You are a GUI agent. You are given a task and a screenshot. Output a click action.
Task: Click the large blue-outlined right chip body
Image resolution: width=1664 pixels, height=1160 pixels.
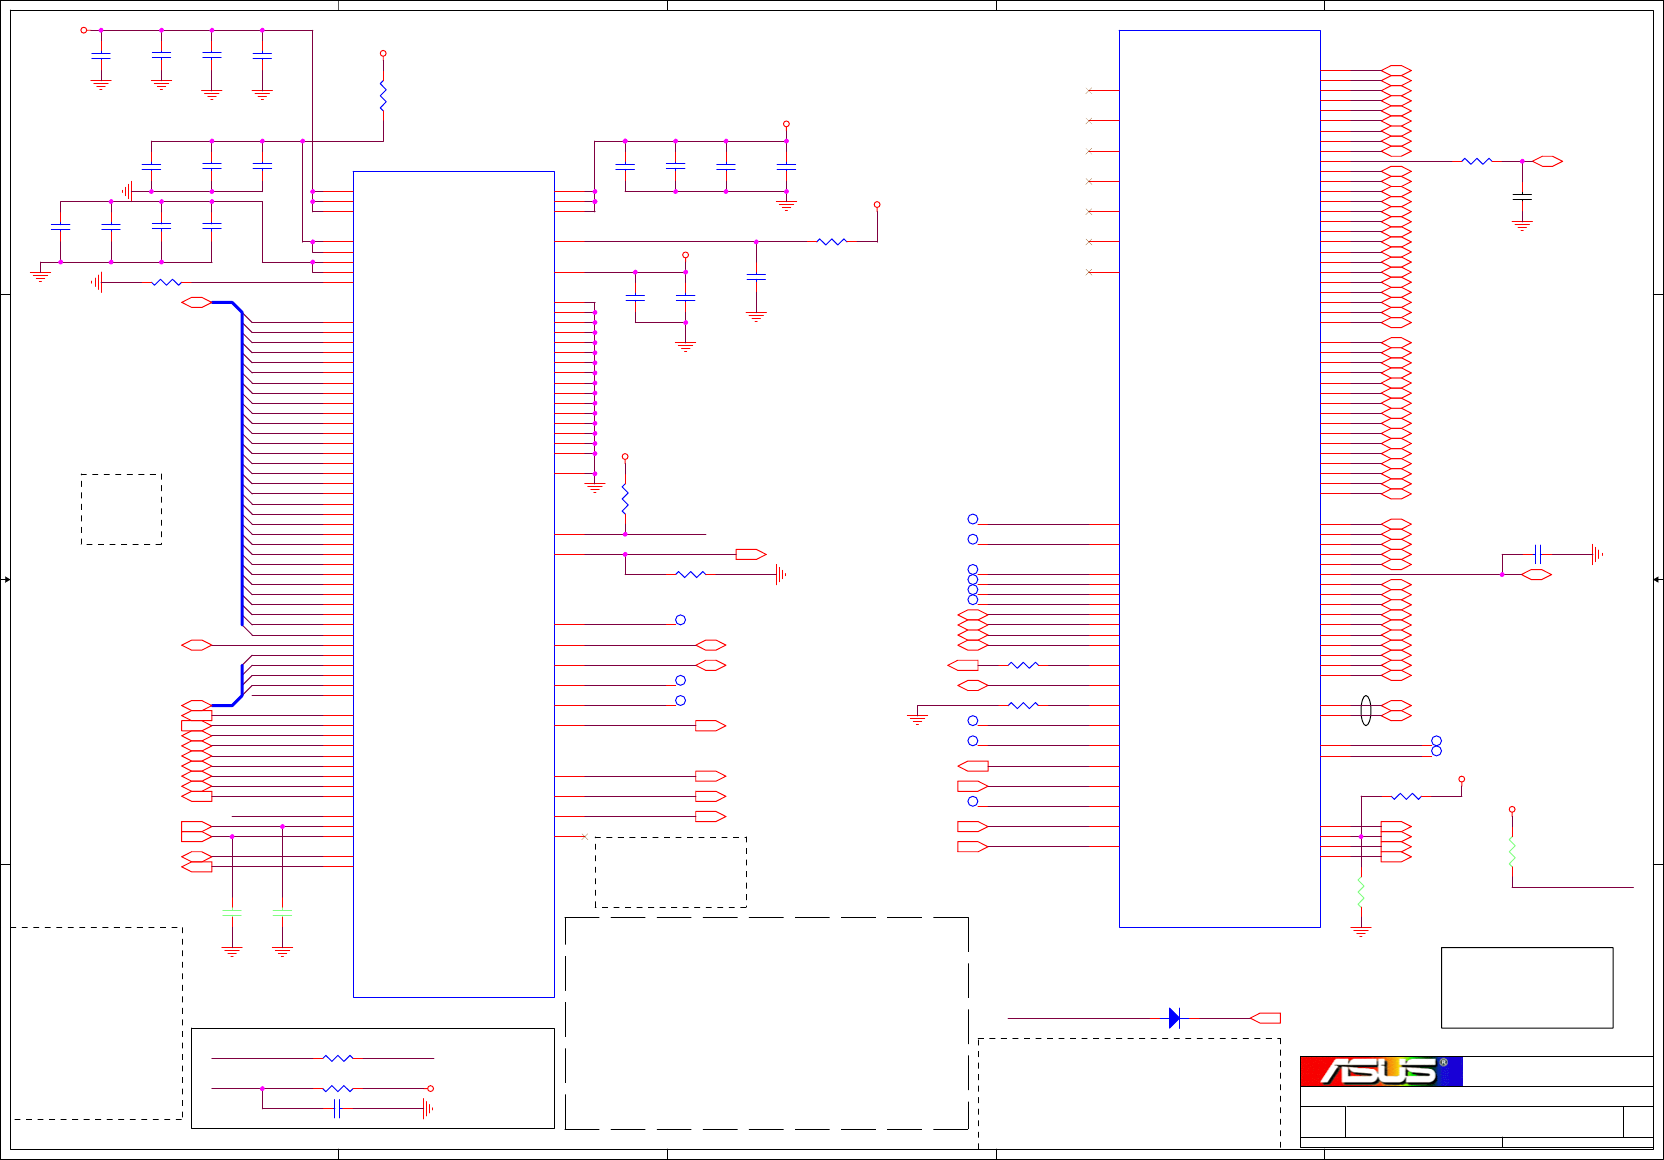(1220, 479)
